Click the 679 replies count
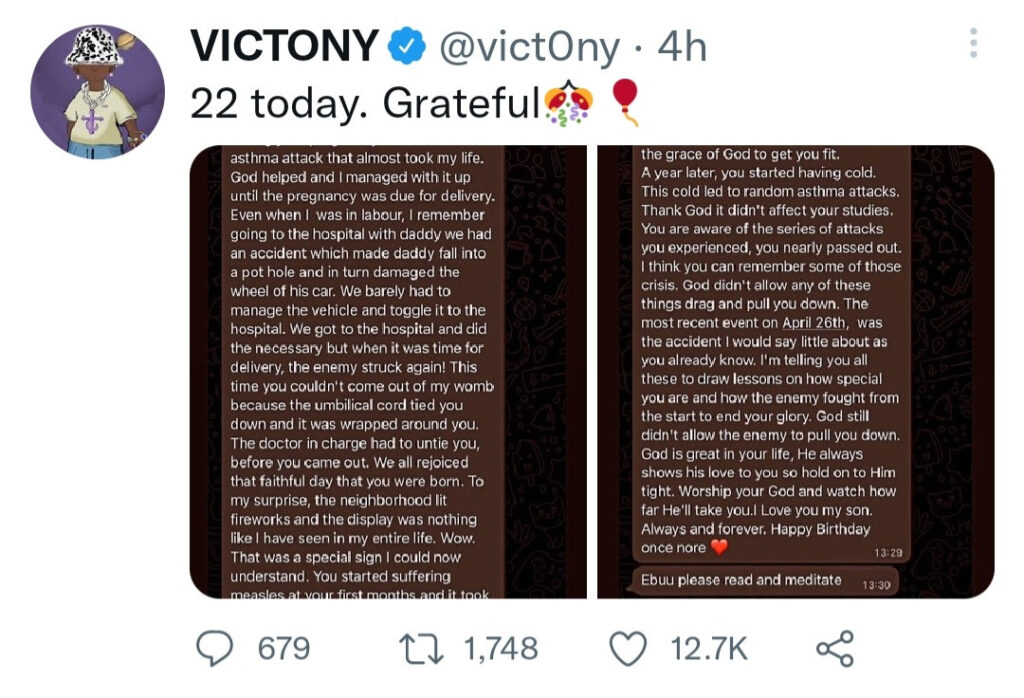 pyautogui.click(x=284, y=649)
